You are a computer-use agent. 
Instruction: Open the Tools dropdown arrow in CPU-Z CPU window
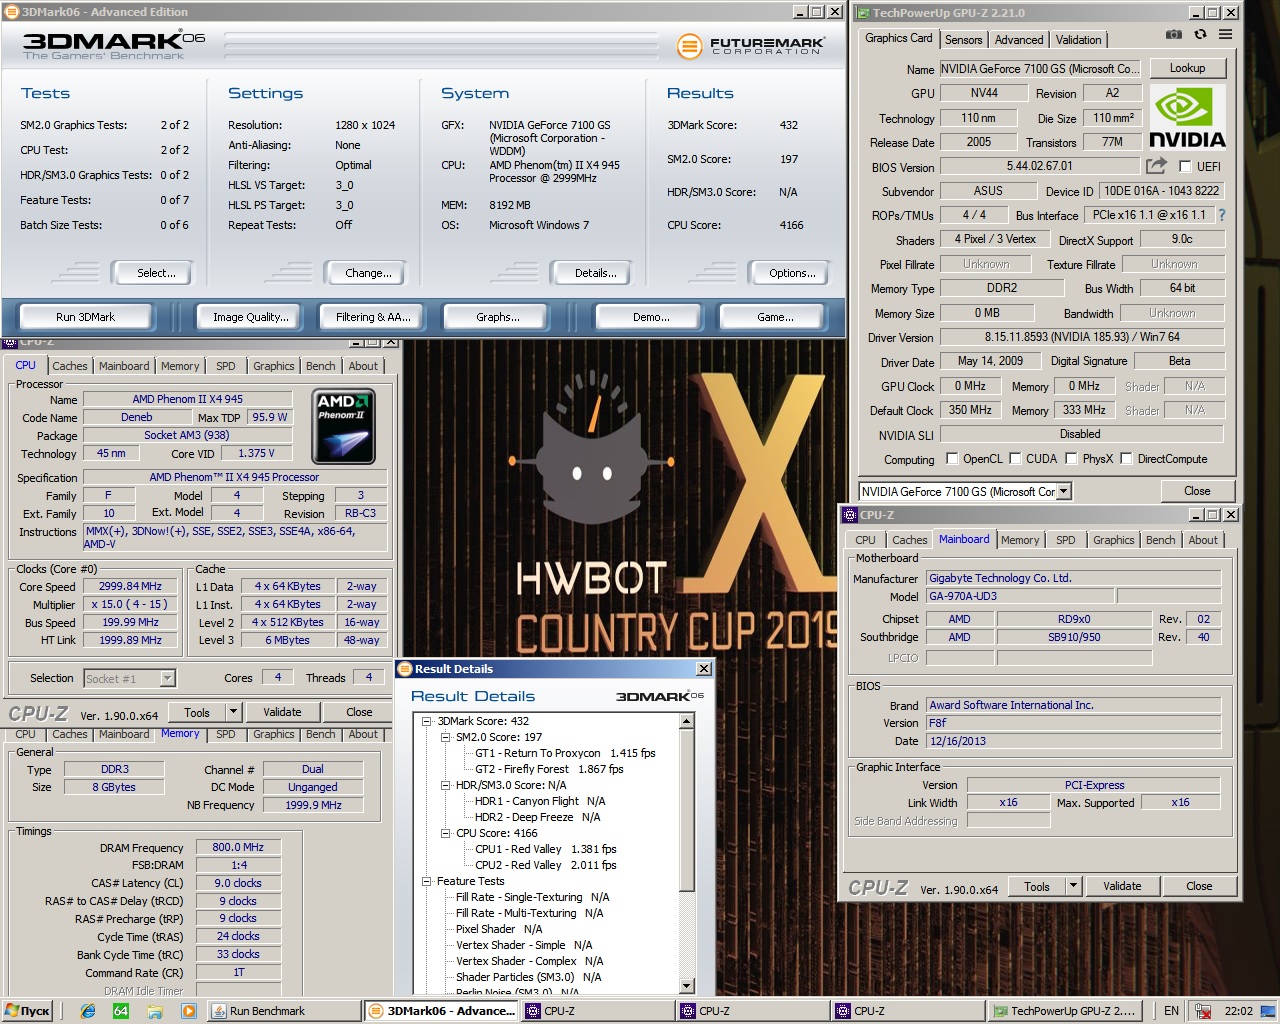233,712
